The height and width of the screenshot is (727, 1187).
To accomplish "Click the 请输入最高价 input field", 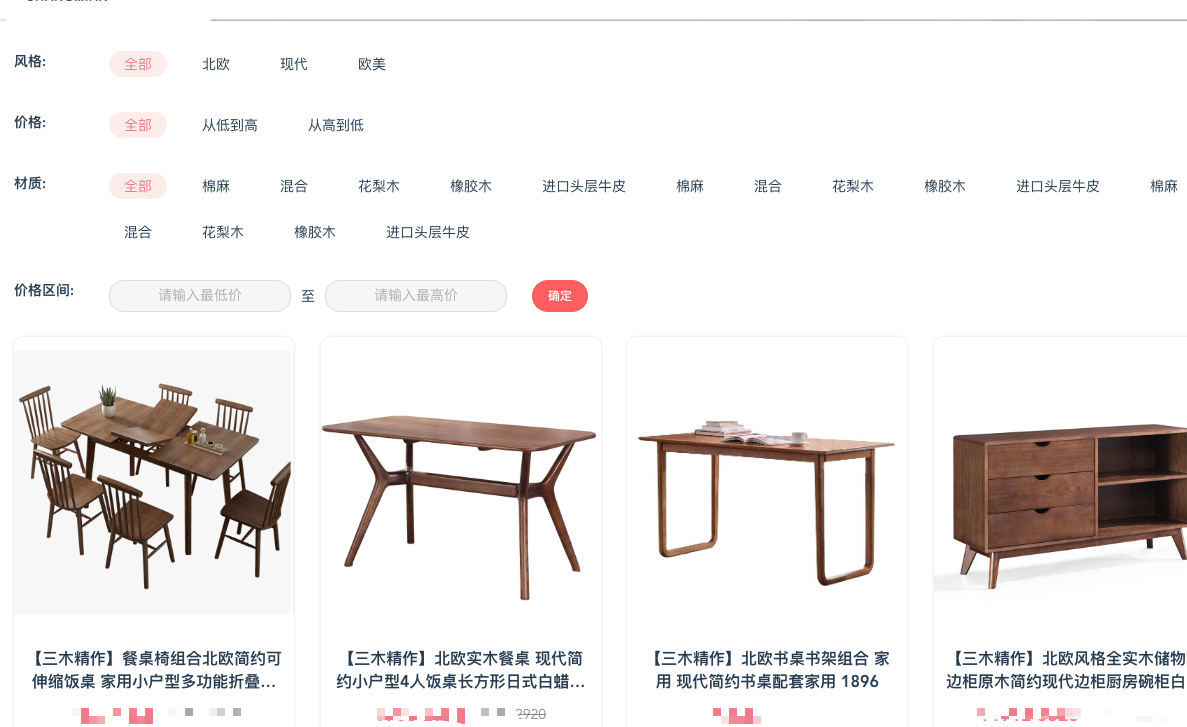I will click(416, 296).
